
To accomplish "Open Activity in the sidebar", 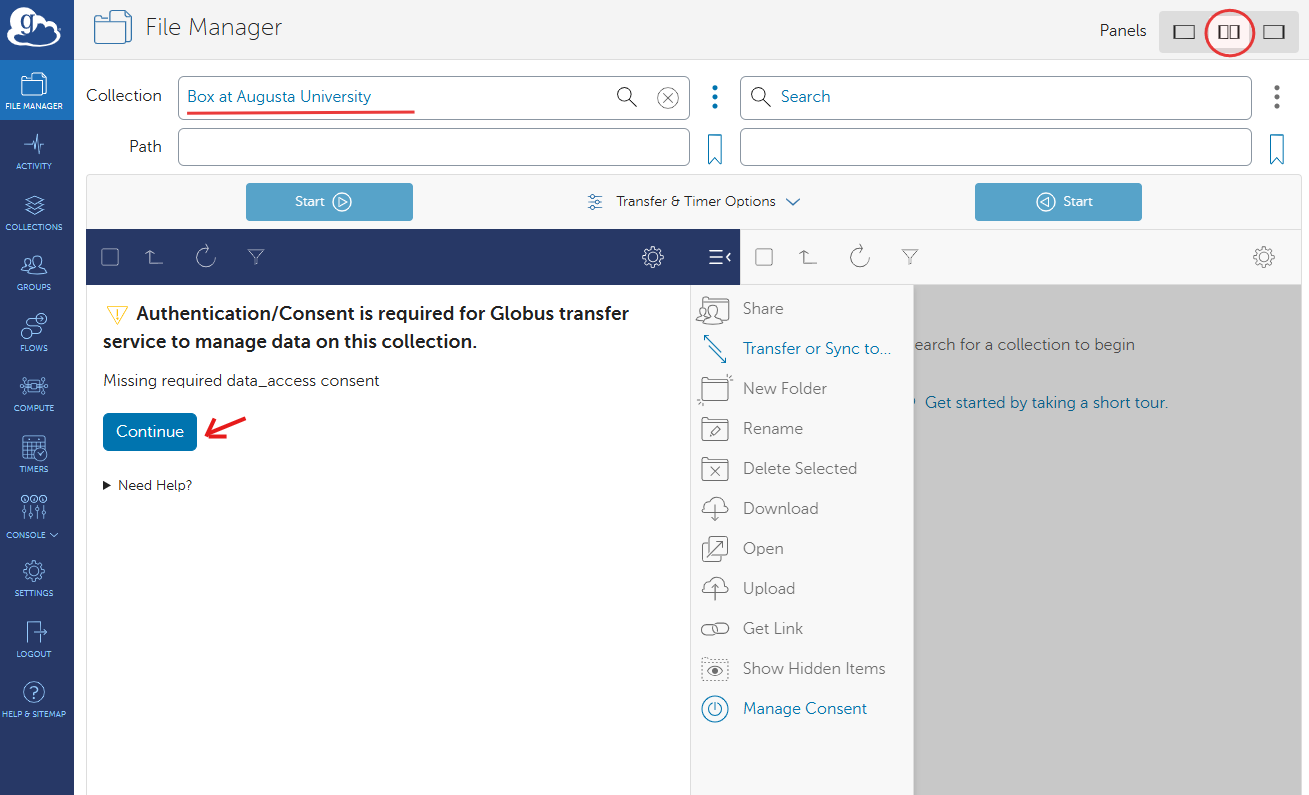I will point(34,151).
